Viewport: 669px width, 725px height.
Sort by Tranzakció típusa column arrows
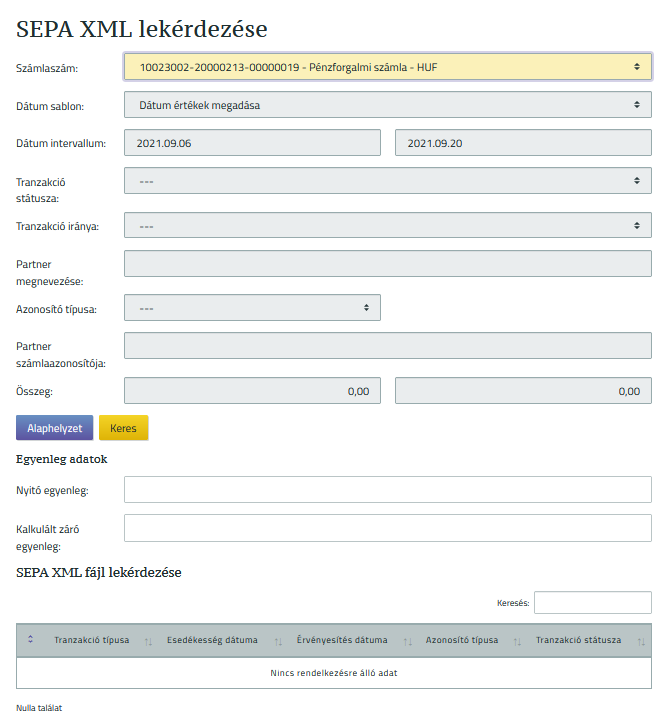coord(148,641)
